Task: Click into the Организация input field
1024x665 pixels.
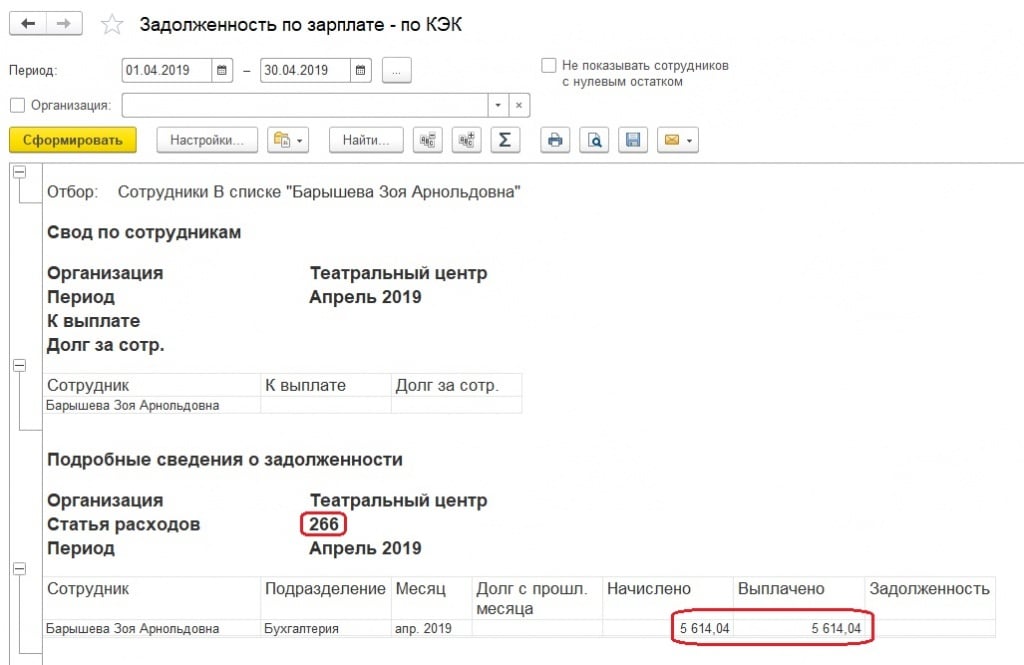Action: [305, 105]
